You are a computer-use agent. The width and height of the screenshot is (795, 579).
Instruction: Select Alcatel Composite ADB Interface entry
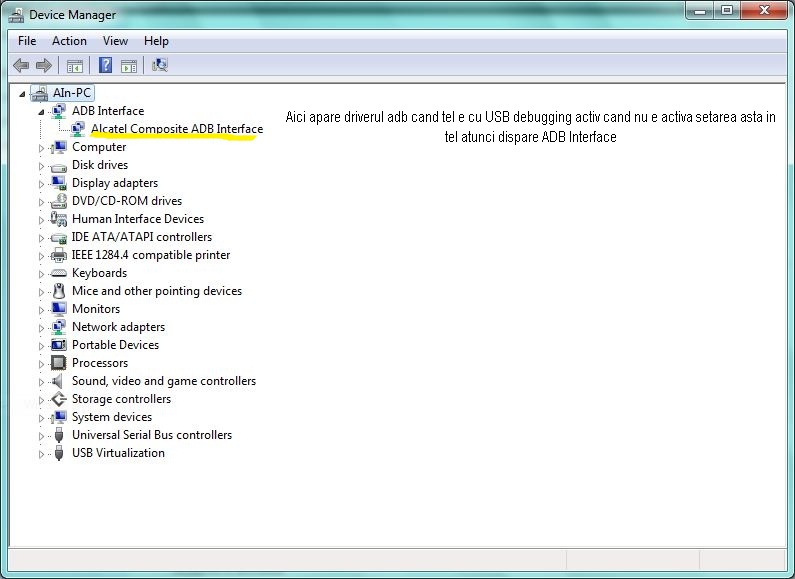[x=177, y=129]
